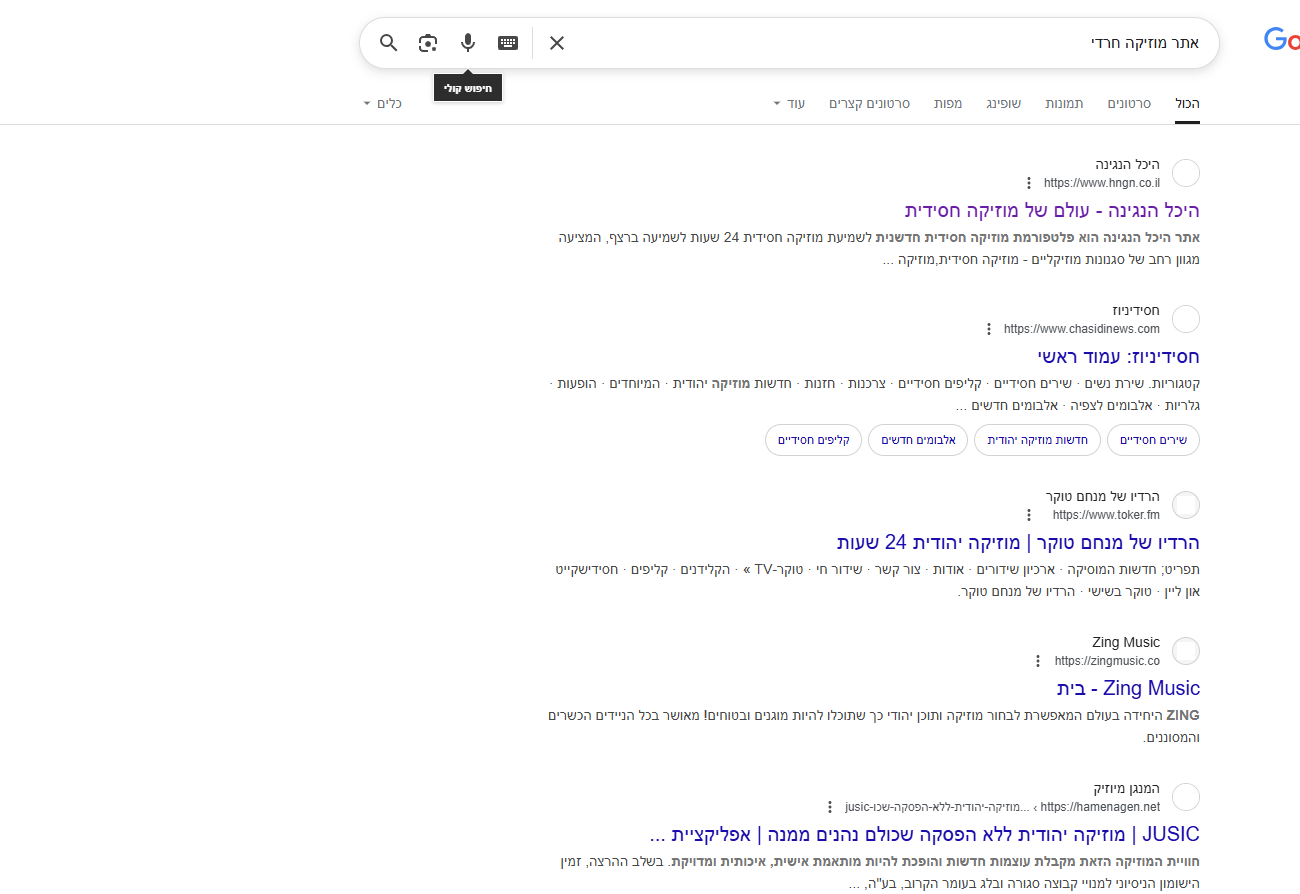Open the virtual keyboard icon

[x=507, y=42]
